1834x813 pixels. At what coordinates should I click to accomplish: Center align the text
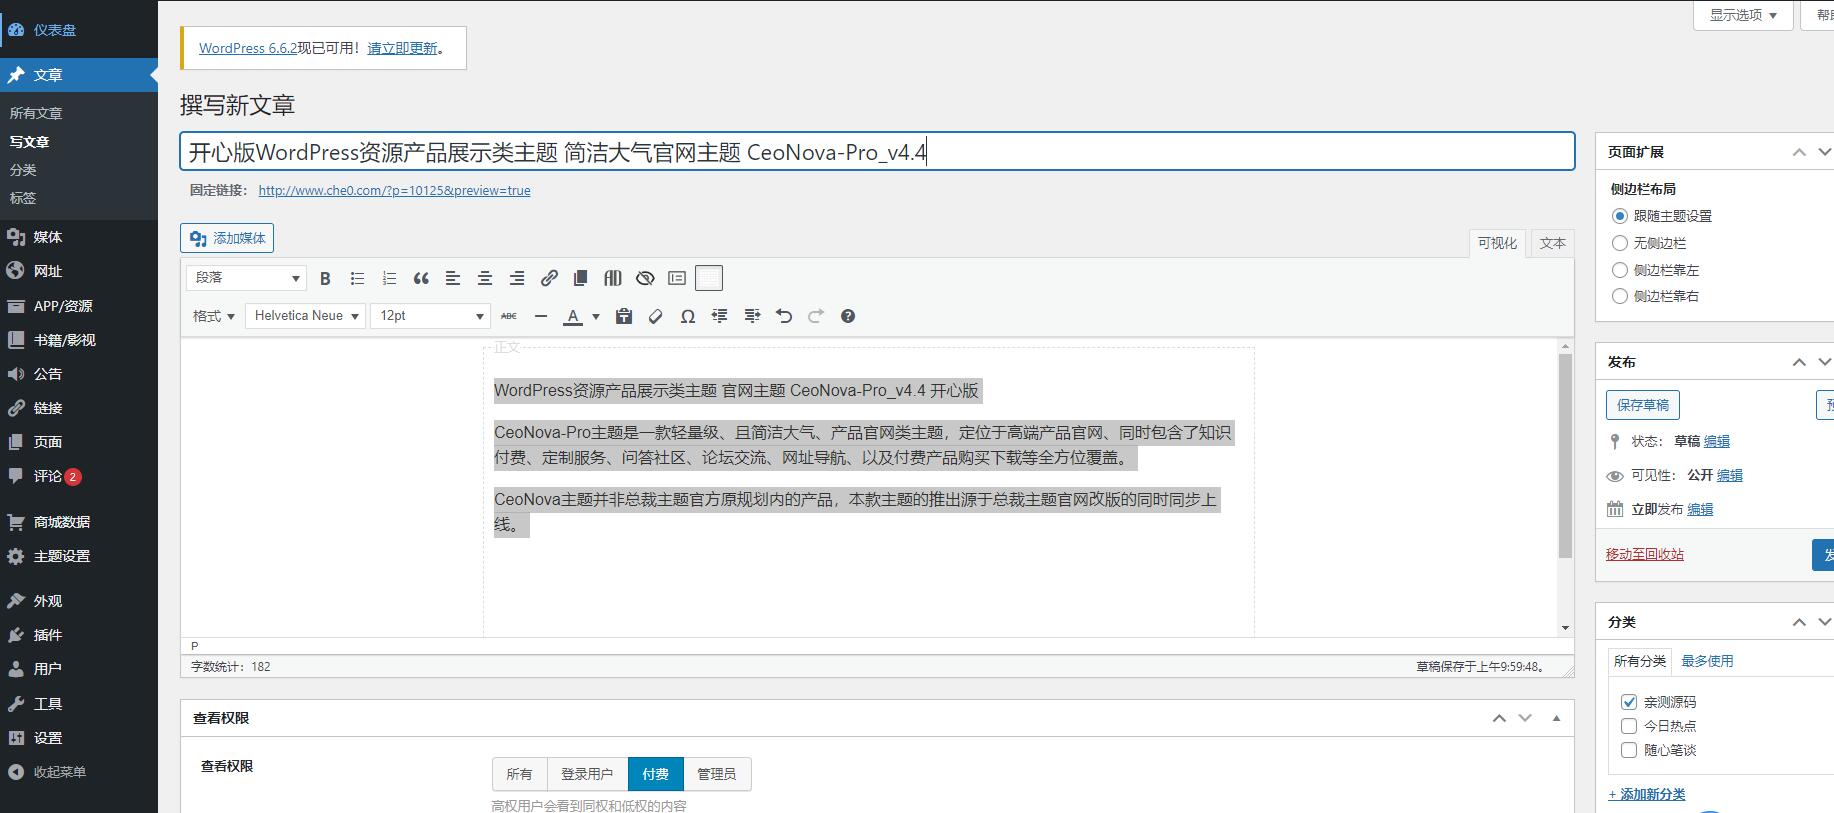pos(485,278)
